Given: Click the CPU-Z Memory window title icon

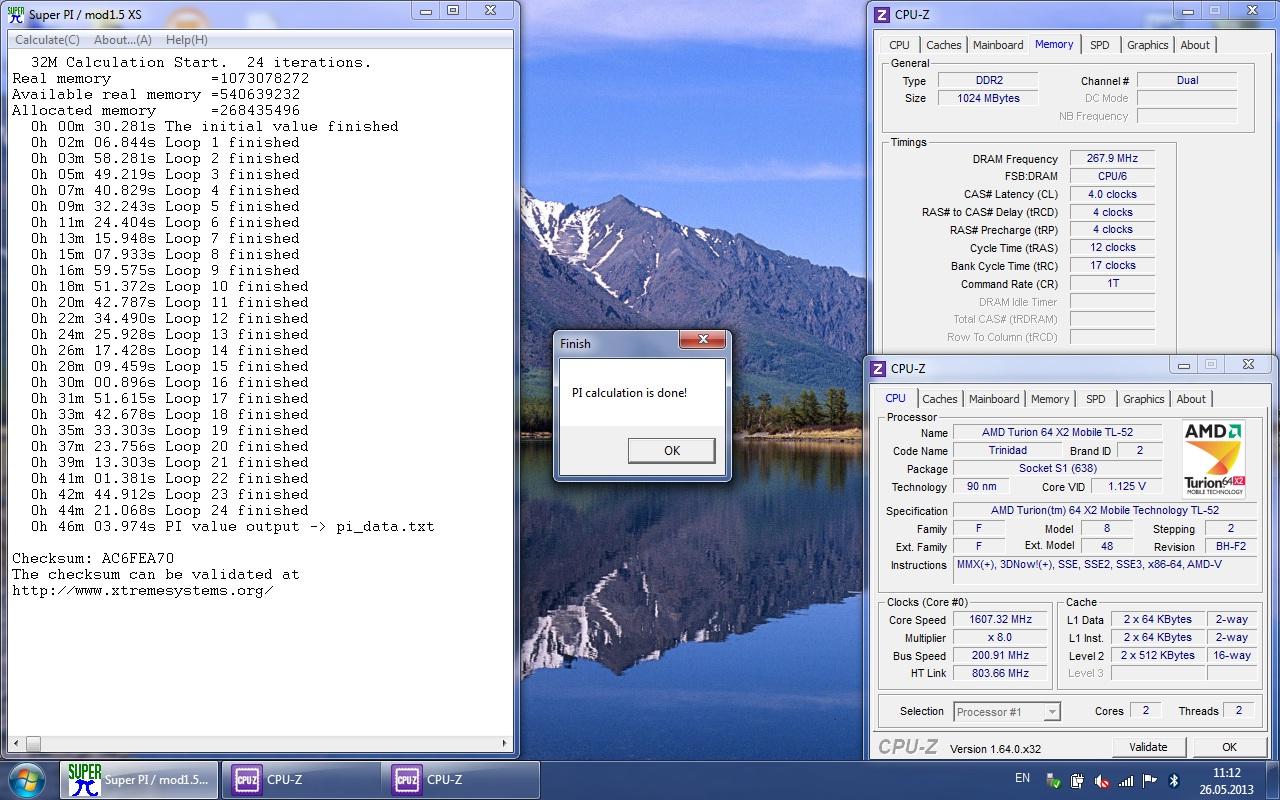Looking at the screenshot, I should click(x=880, y=15).
